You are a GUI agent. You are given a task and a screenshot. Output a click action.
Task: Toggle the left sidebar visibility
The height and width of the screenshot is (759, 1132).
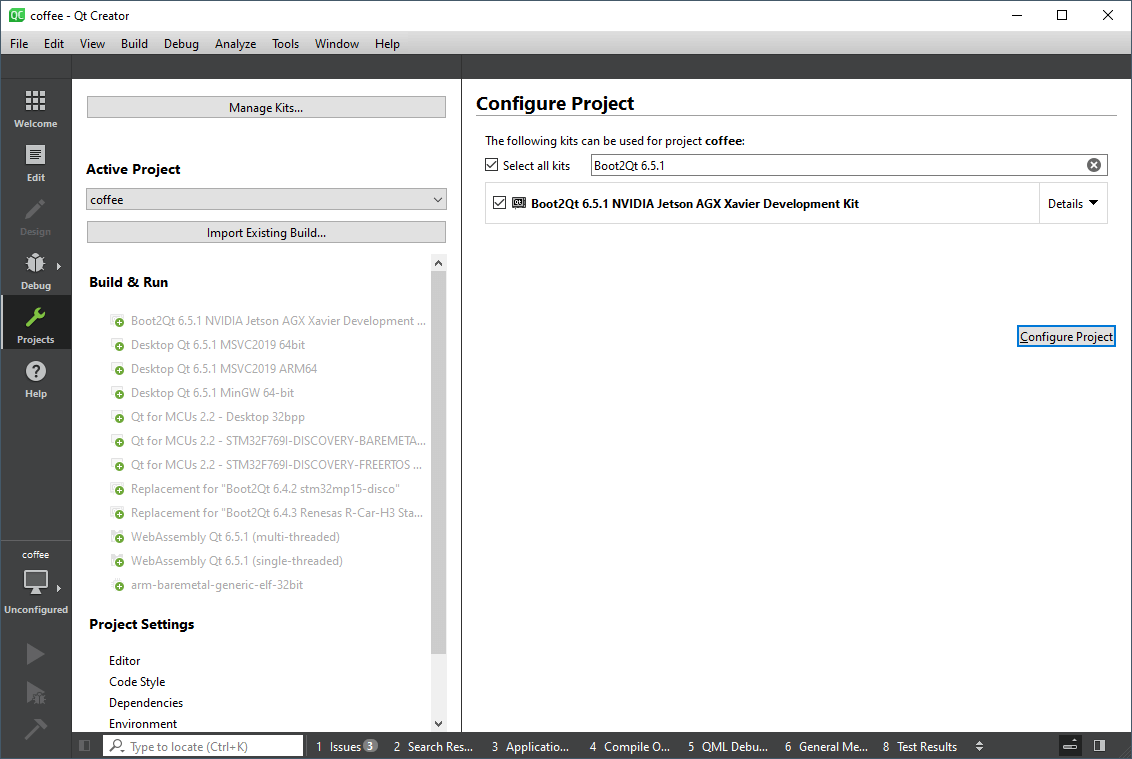[x=85, y=746]
